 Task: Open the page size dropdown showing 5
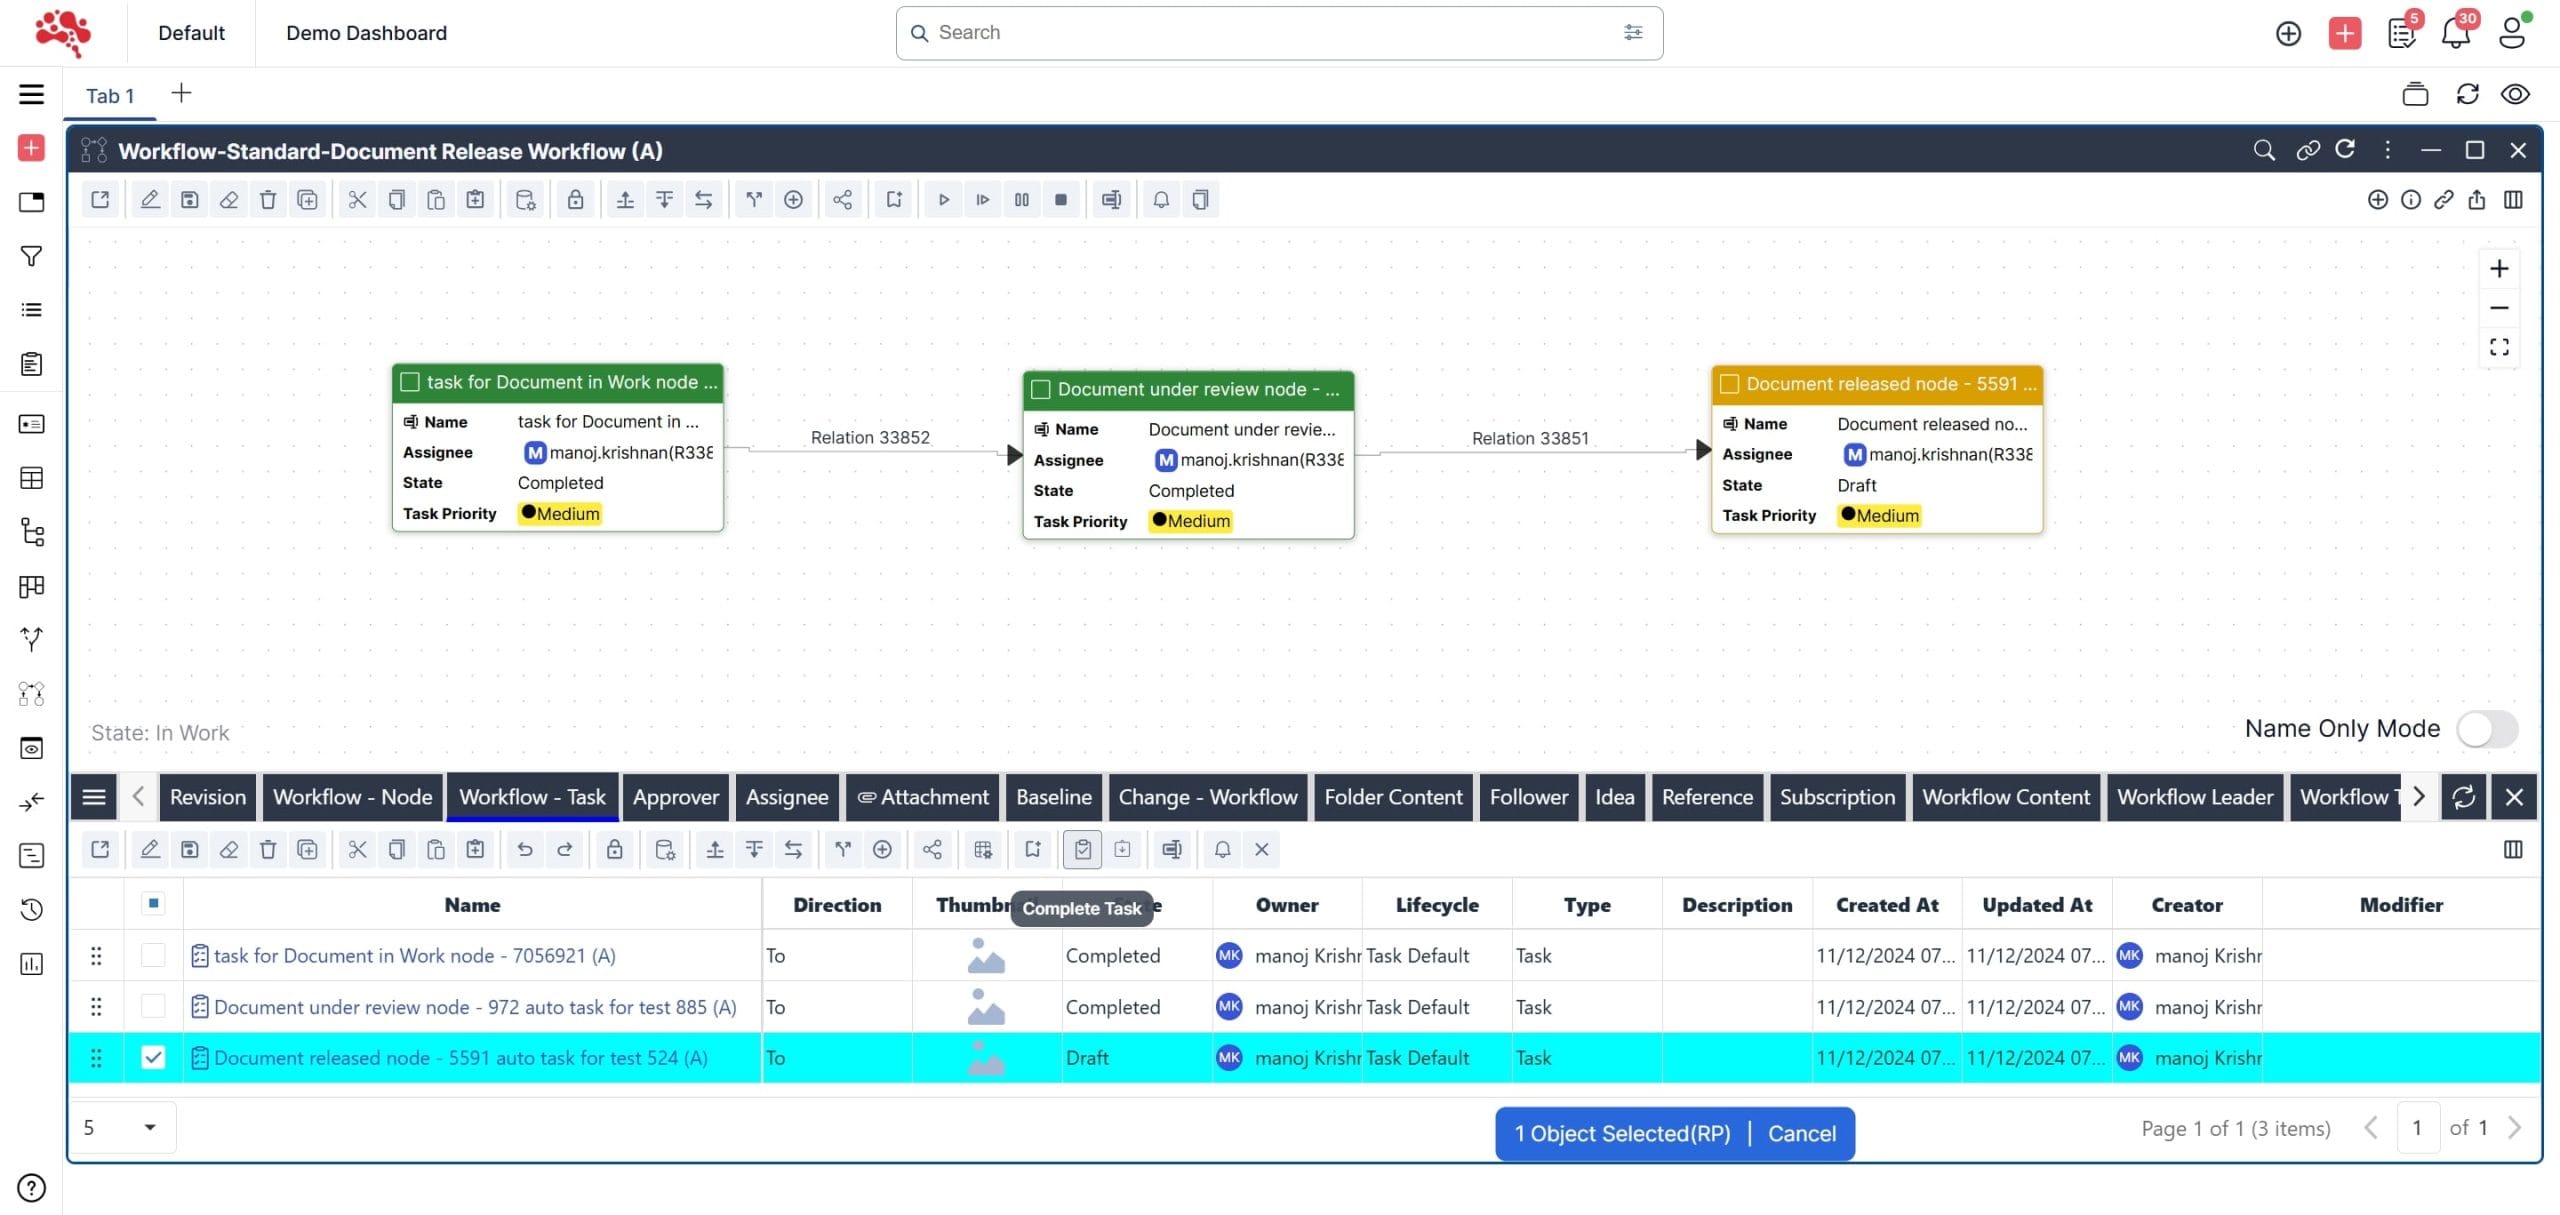[x=122, y=1127]
